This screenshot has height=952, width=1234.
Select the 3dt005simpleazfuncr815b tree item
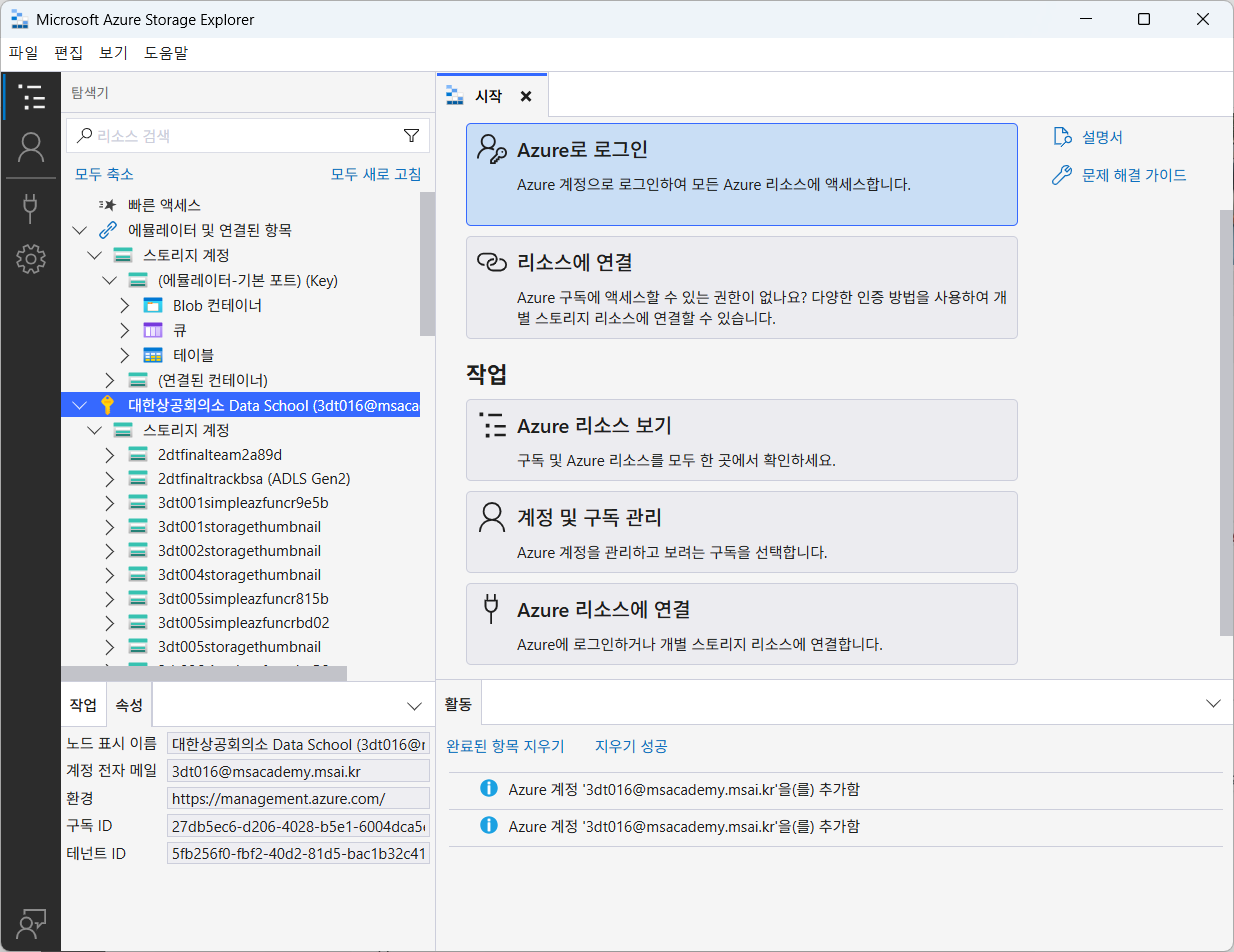point(243,598)
